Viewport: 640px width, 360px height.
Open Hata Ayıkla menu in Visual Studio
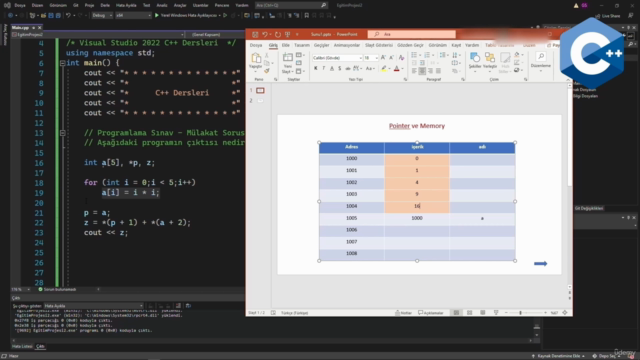tap(126, 5)
